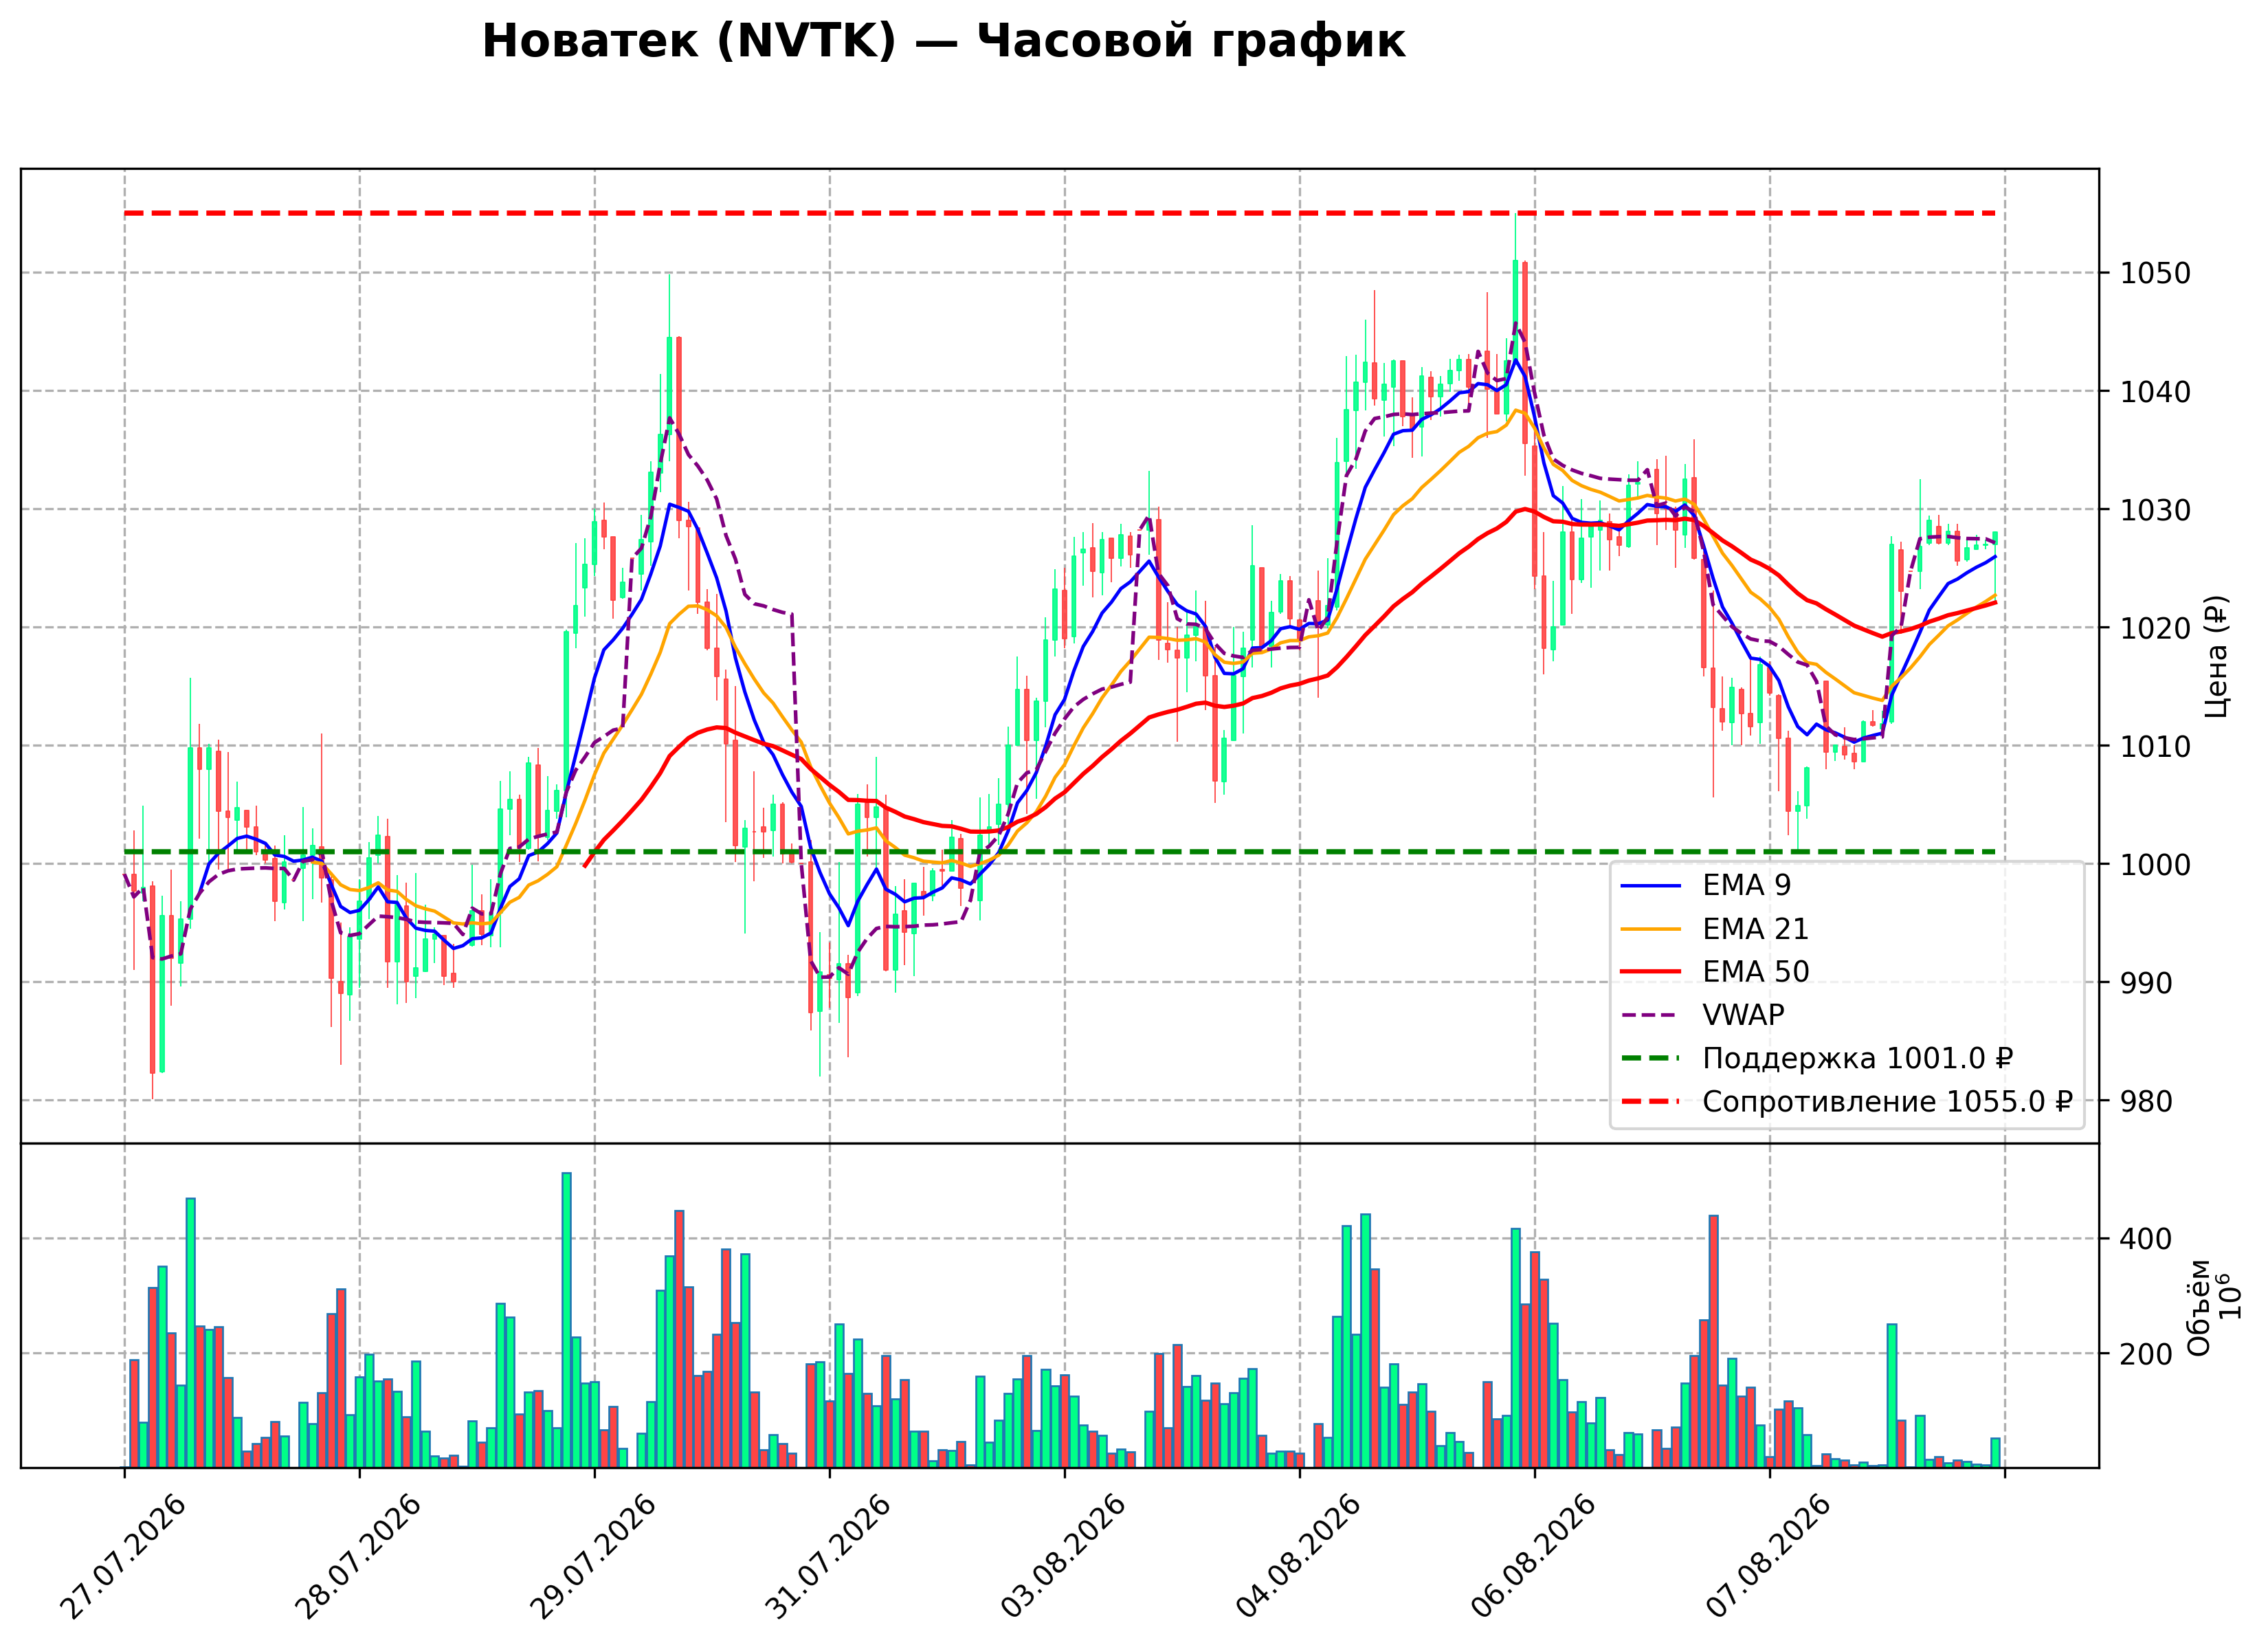Click price axis value 1050
This screenshot has width=2268, height=1645.
tap(2154, 273)
